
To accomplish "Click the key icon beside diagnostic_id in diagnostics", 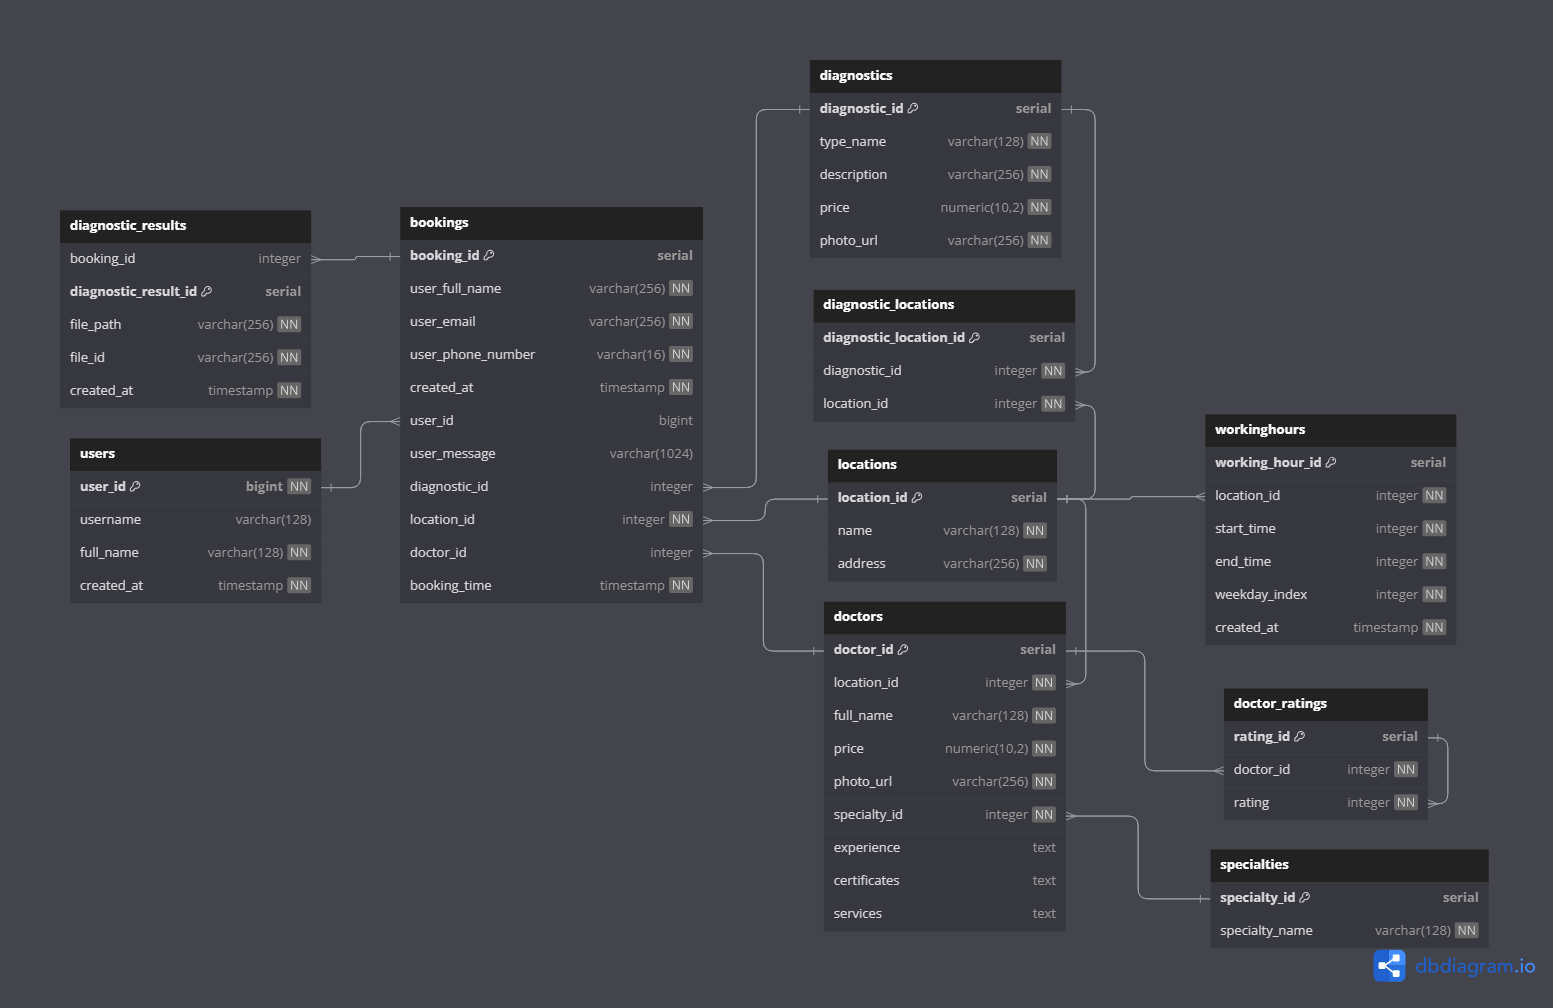I will click(913, 109).
